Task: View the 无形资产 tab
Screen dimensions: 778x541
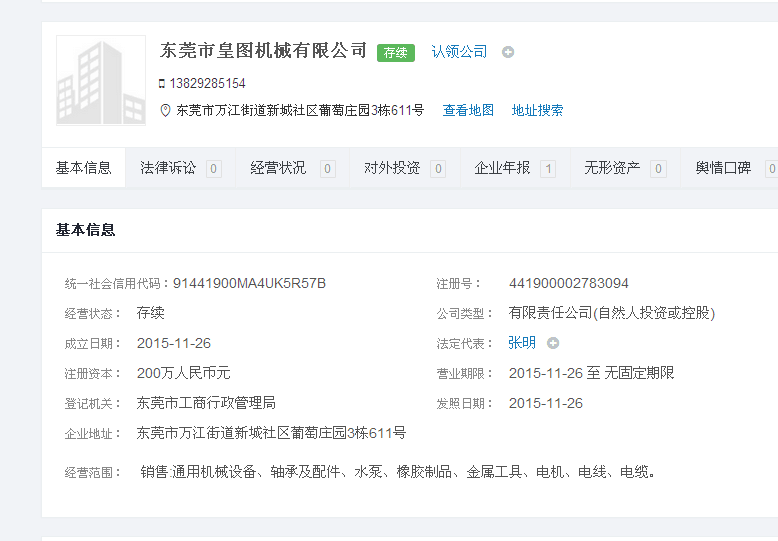Action: (x=612, y=168)
